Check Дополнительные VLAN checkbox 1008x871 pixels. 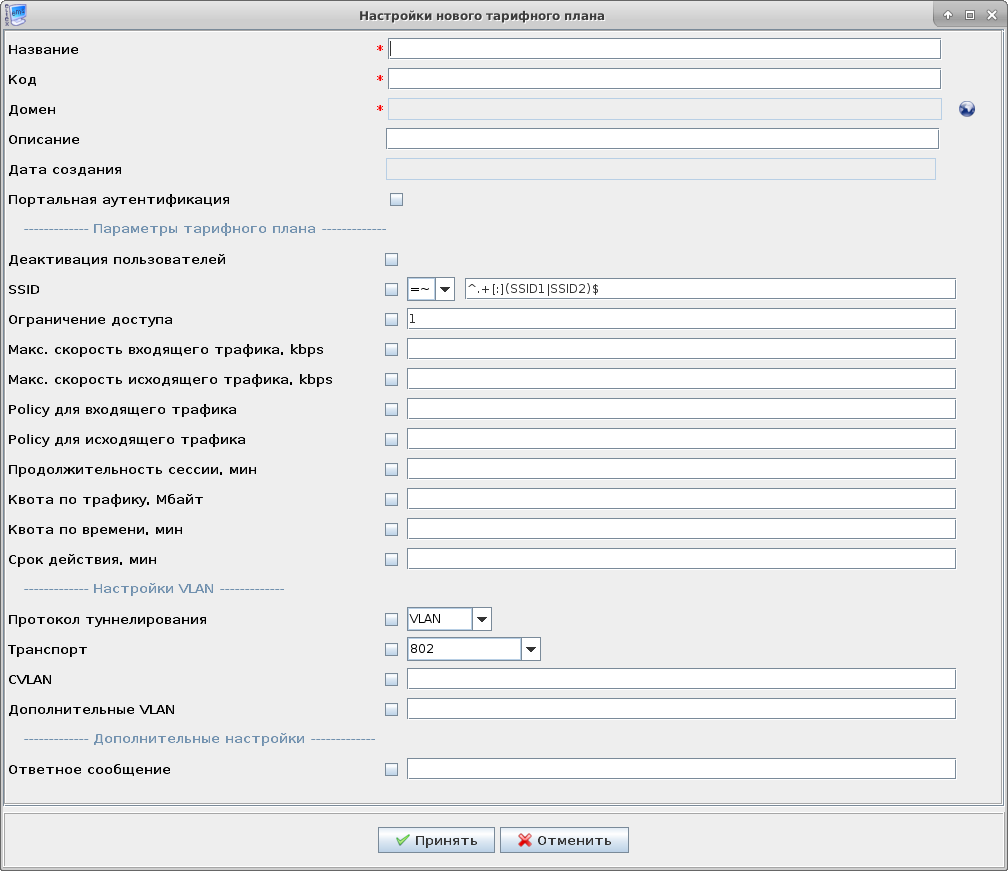pyautogui.click(x=392, y=710)
